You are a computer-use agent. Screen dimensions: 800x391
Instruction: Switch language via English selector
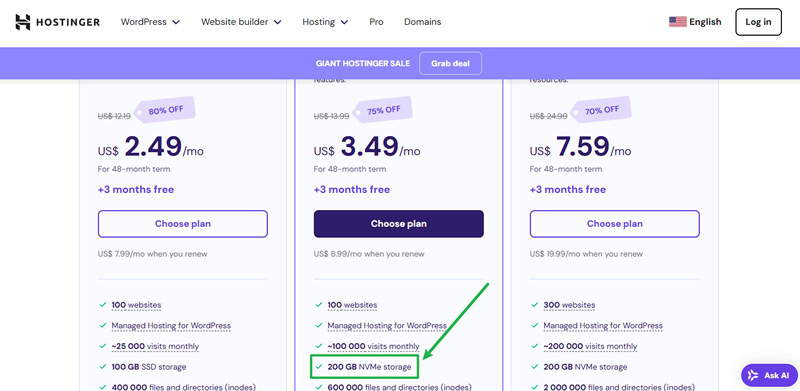(705, 22)
